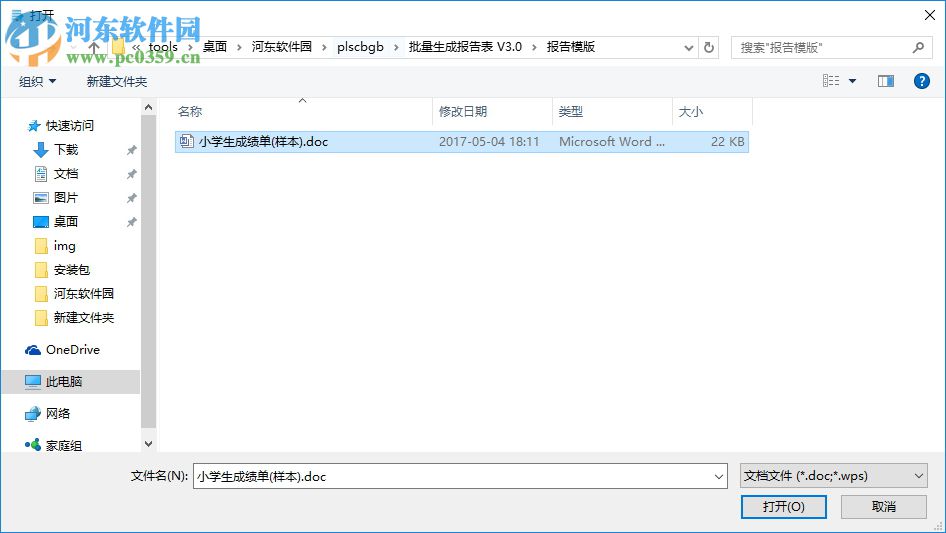The height and width of the screenshot is (533, 946).
Task: Unpin icon beside 文档
Action: point(131,174)
